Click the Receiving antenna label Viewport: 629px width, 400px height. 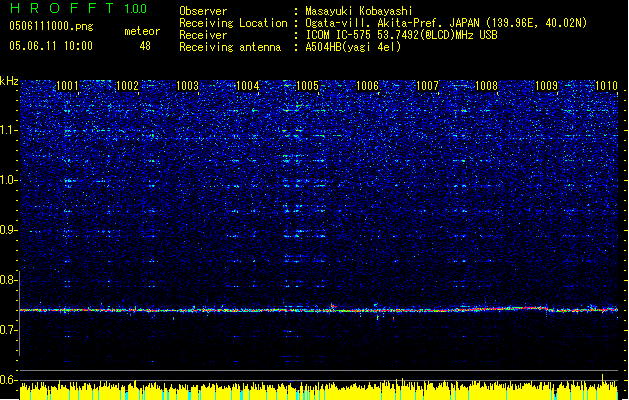pyautogui.click(x=230, y=47)
